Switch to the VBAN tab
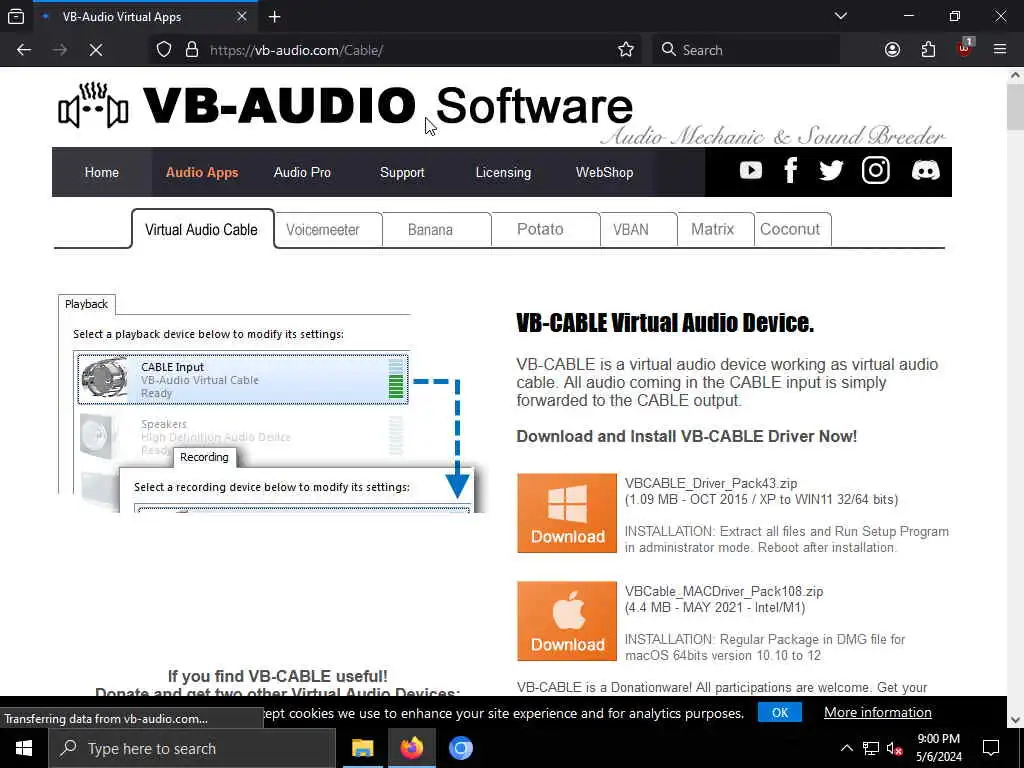Screen dimensions: 1024x768 tap(638, 229)
